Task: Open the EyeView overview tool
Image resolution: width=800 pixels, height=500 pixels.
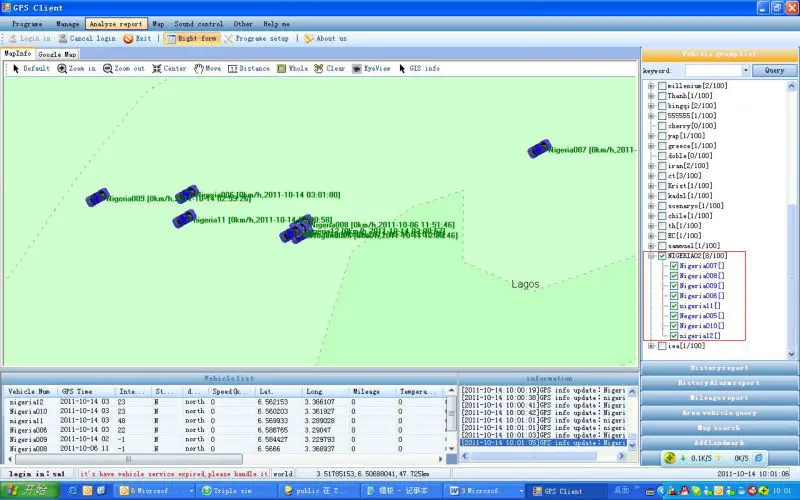Action: (371, 68)
